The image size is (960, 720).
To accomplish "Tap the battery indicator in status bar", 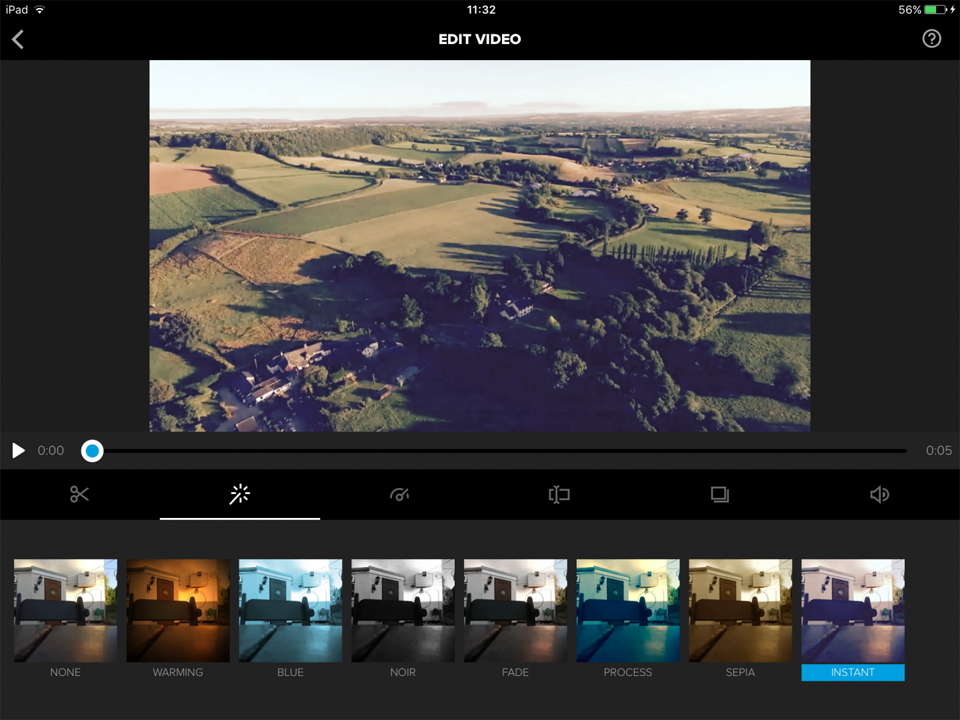I will [x=935, y=10].
